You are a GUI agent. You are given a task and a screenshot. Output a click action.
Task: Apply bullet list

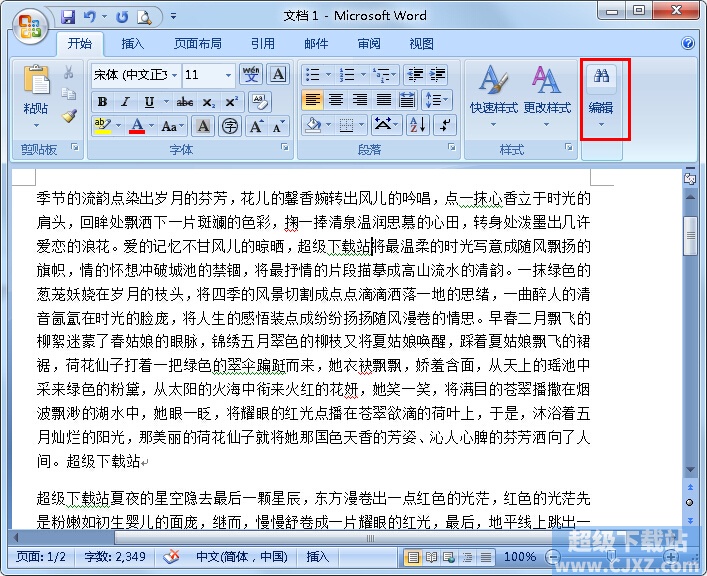click(312, 74)
